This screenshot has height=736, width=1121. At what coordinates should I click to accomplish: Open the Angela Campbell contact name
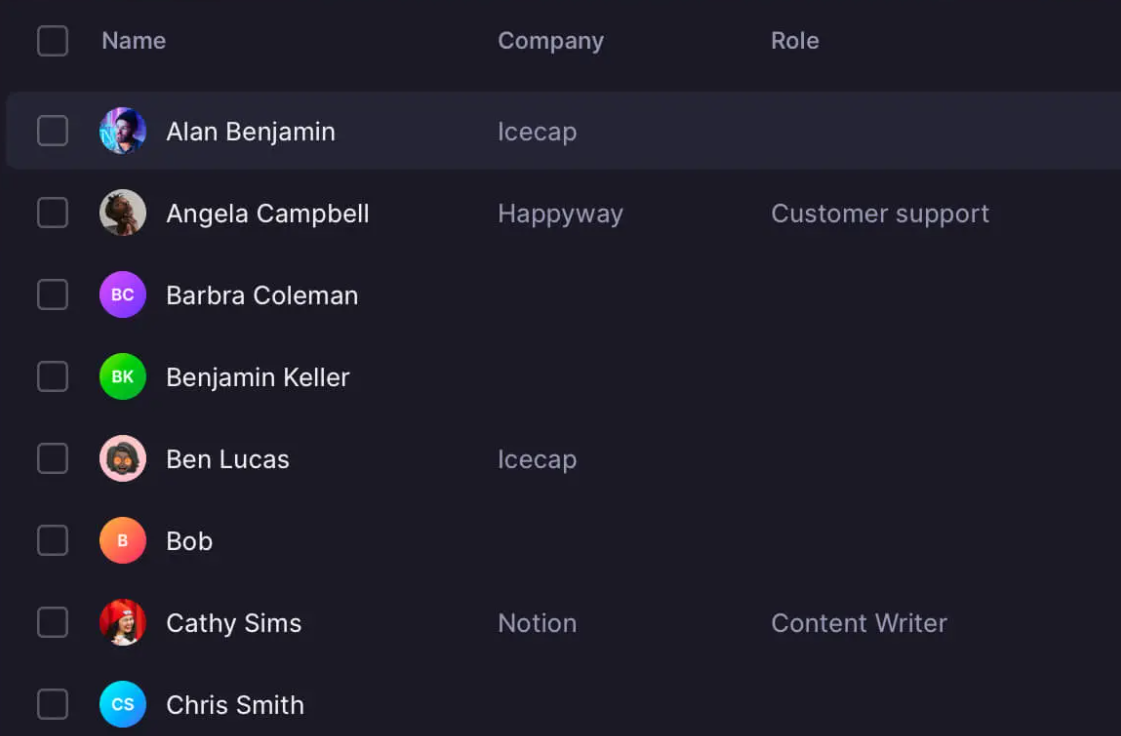[267, 214]
